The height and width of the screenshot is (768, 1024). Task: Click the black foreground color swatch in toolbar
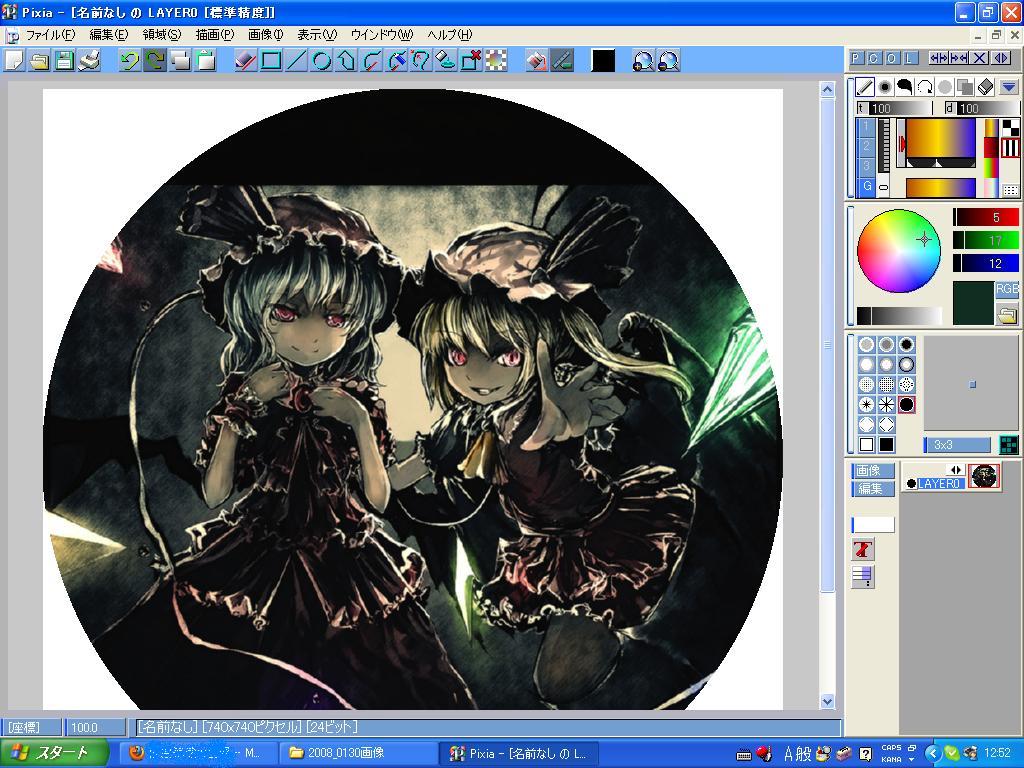coord(603,61)
